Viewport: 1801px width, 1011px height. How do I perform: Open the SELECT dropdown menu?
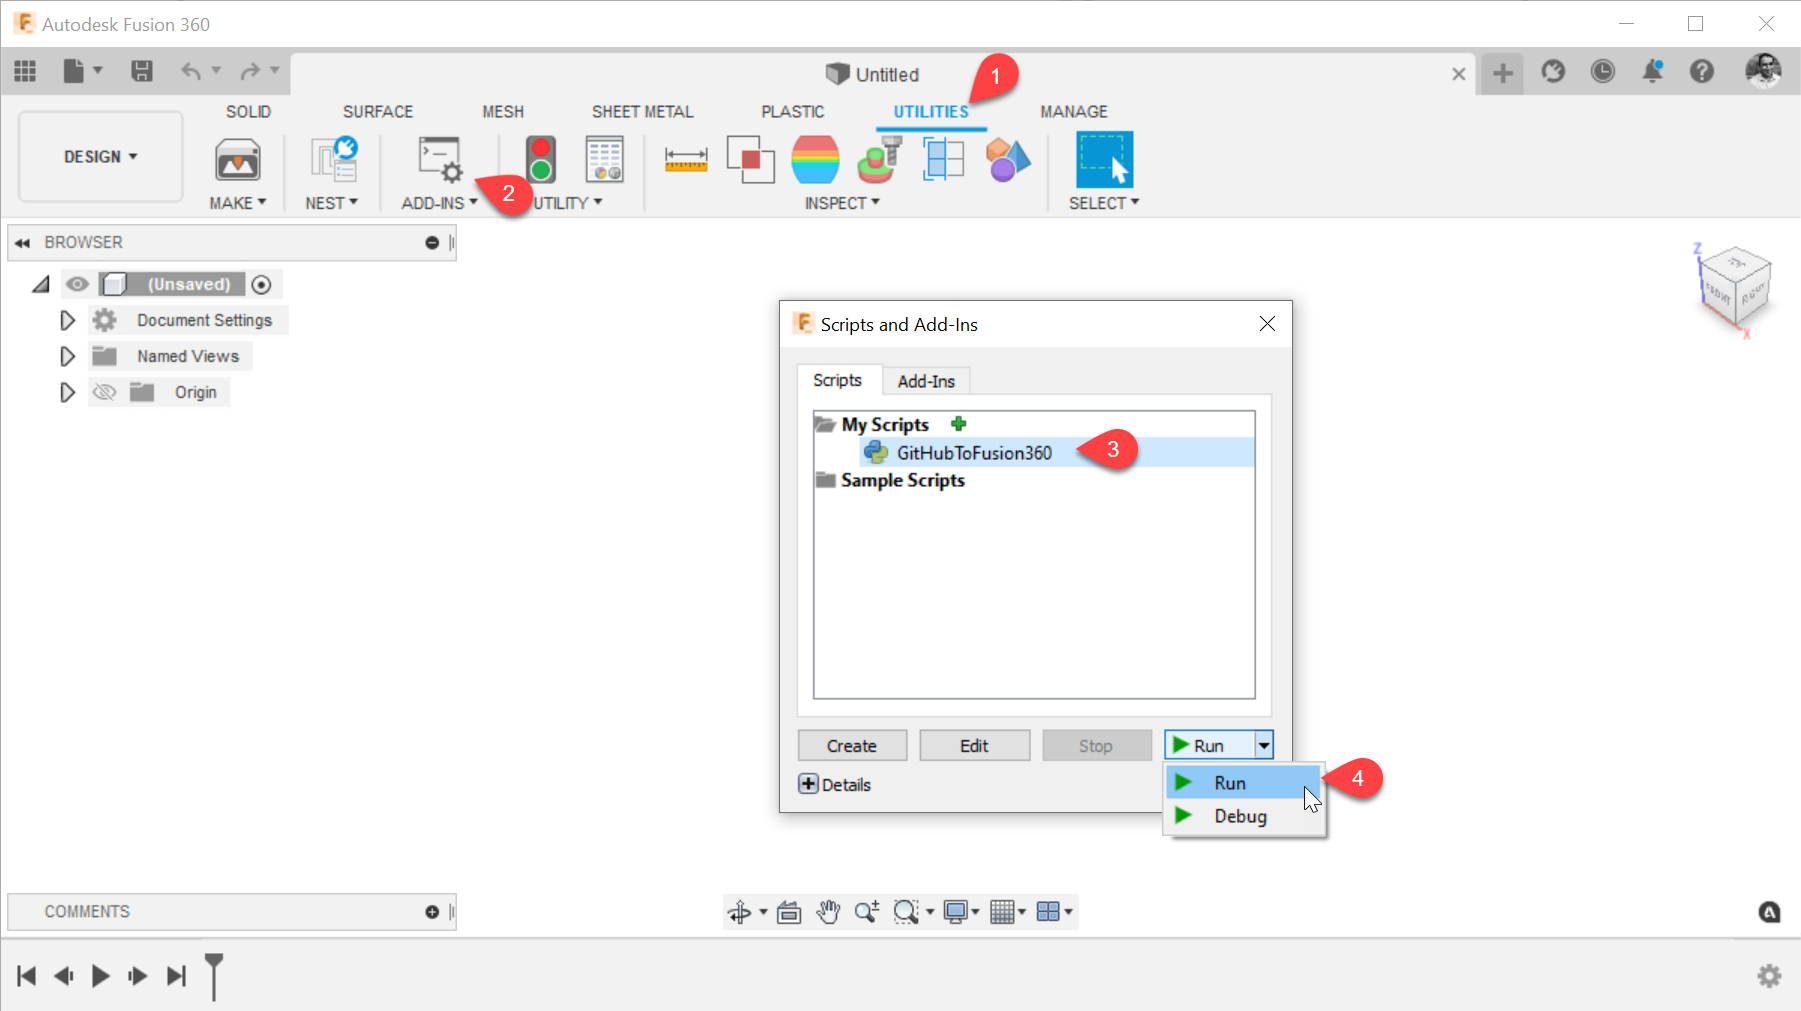1104,203
